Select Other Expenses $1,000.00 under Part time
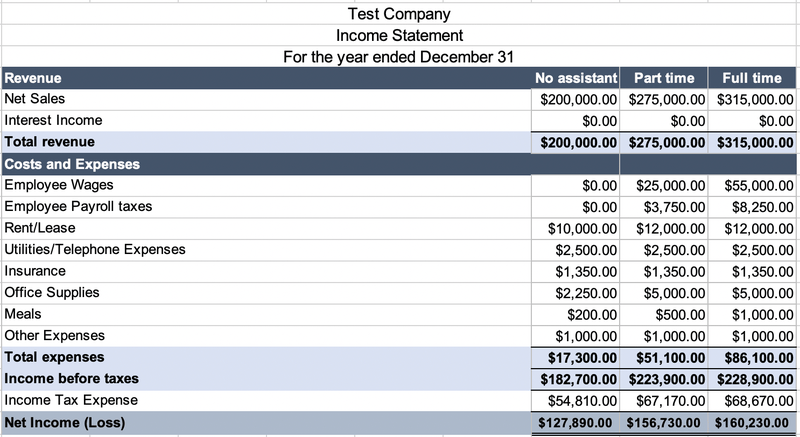Viewport: 800px width, 437px height. pyautogui.click(x=664, y=336)
